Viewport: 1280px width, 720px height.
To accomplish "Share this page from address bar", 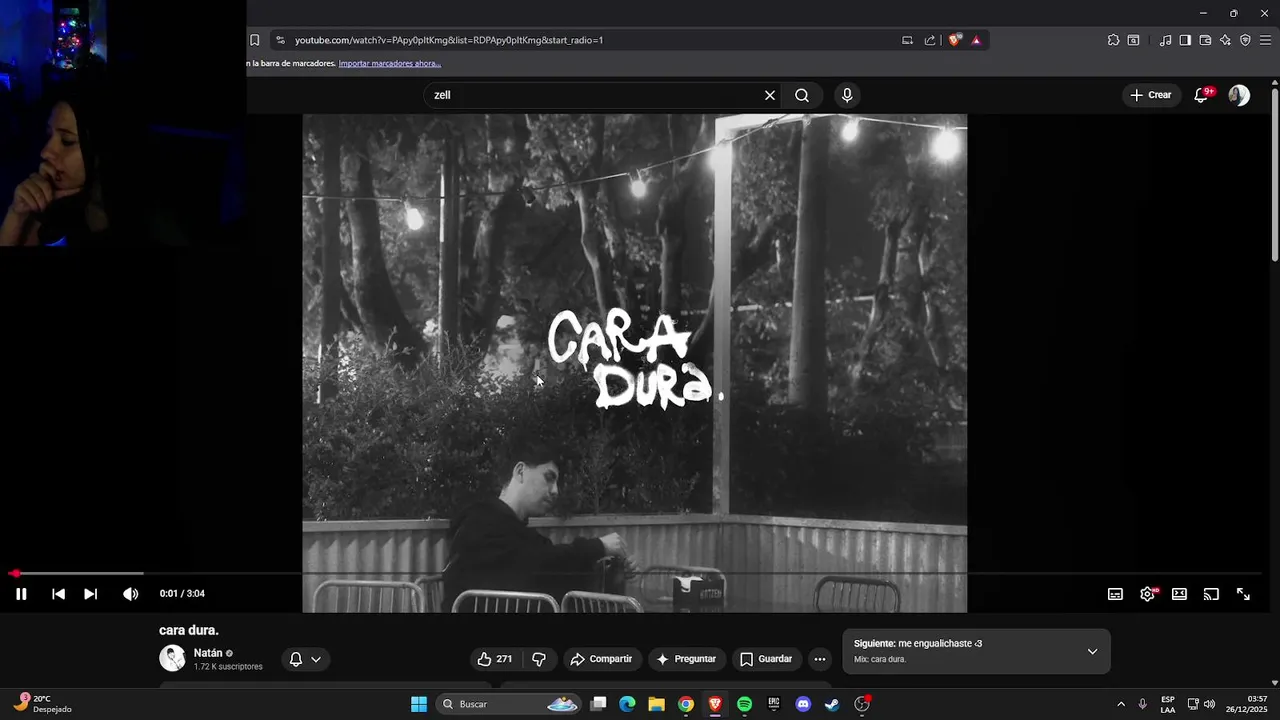I will click(x=930, y=40).
